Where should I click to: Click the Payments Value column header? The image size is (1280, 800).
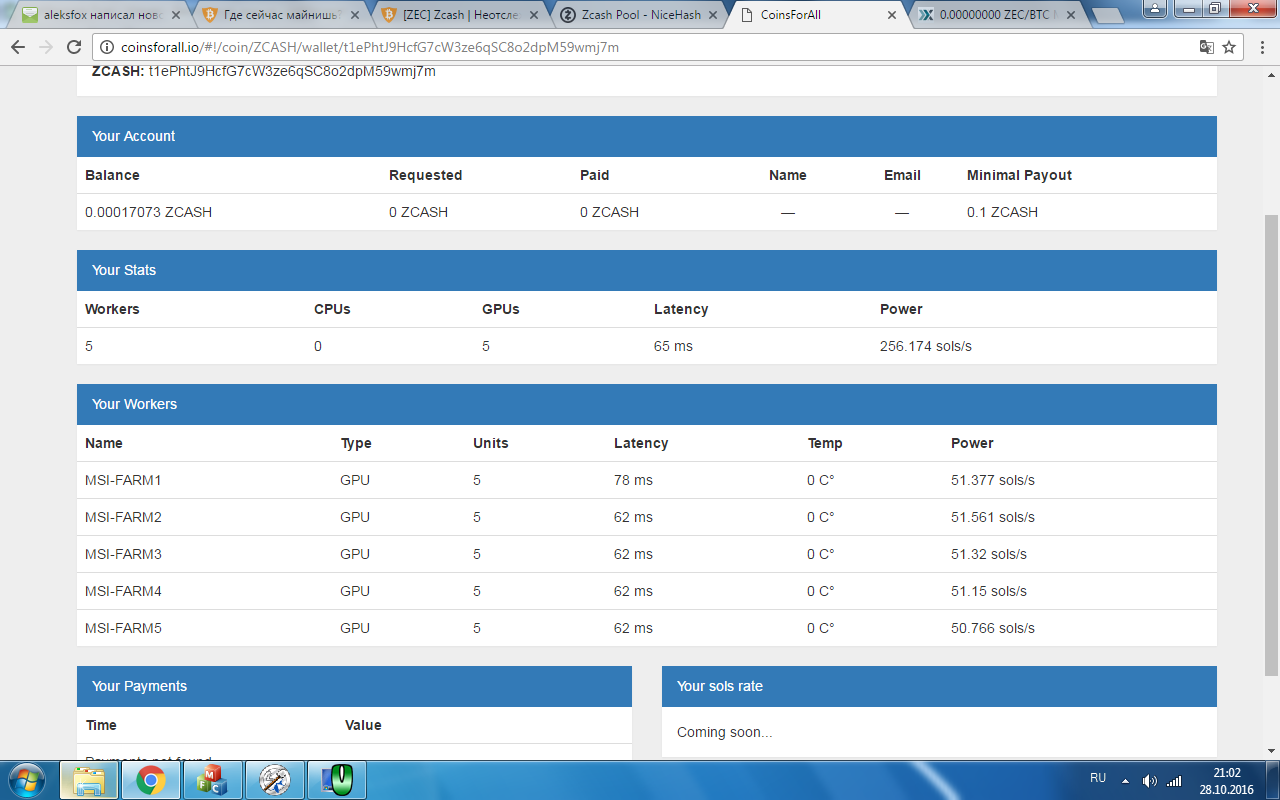[363, 725]
